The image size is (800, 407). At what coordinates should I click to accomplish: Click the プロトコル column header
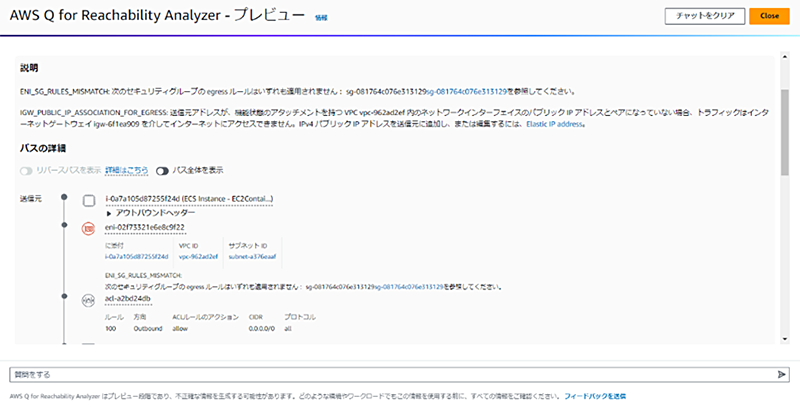pyautogui.click(x=300, y=317)
